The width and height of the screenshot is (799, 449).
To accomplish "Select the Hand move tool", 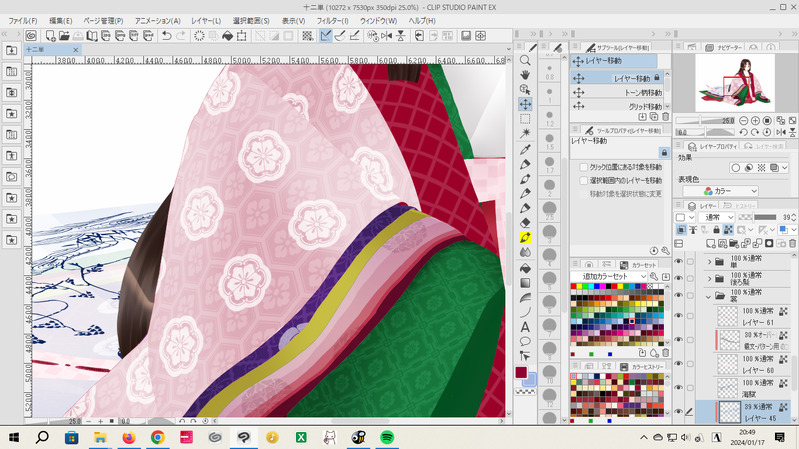I will (525, 75).
